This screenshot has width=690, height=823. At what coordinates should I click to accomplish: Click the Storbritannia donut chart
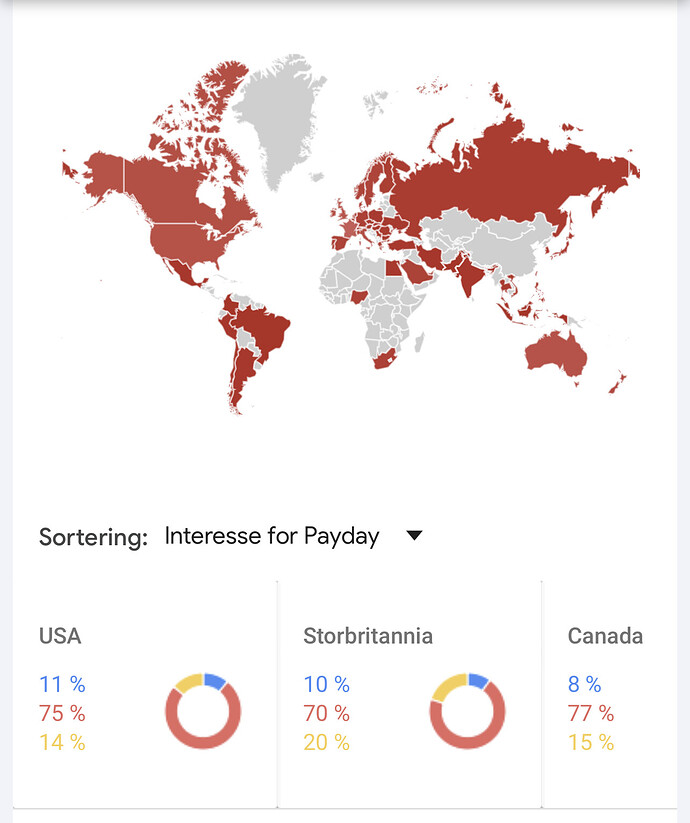pyautogui.click(x=468, y=711)
